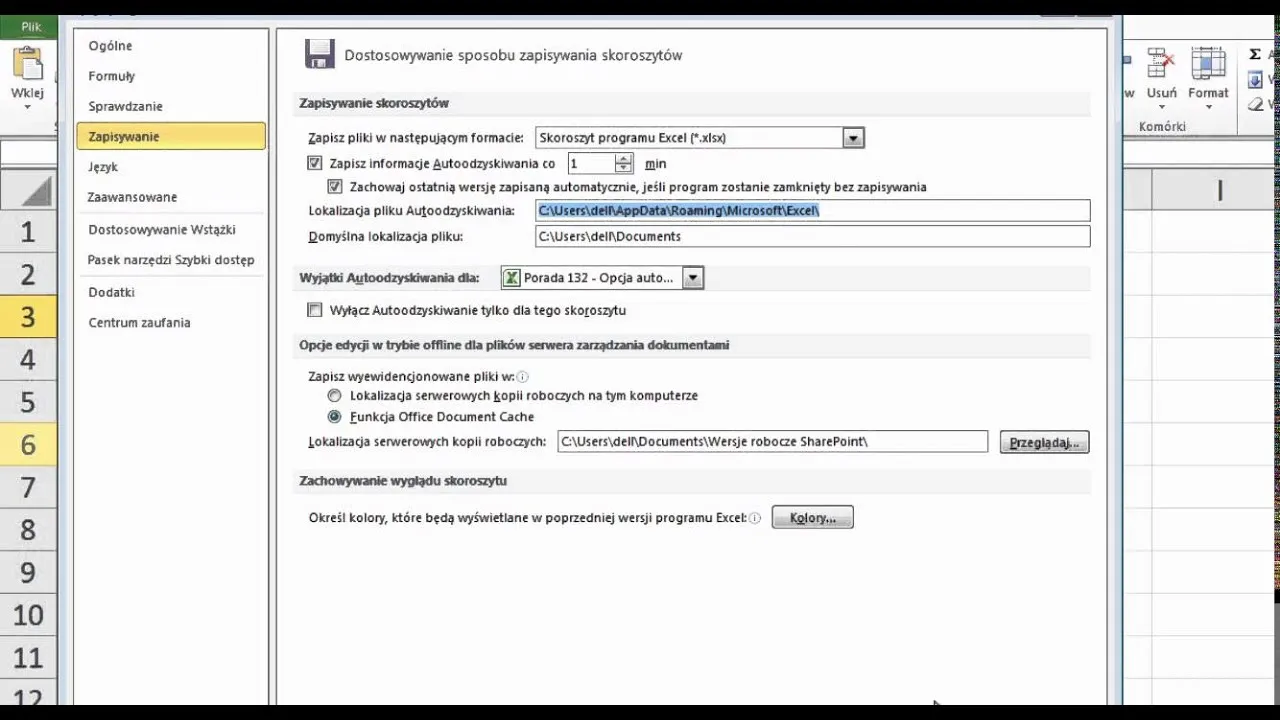Select Lokalizacja serwerowych kopii roboczych na tym komputerze
Screen dimensions: 1280x720
tap(335, 396)
